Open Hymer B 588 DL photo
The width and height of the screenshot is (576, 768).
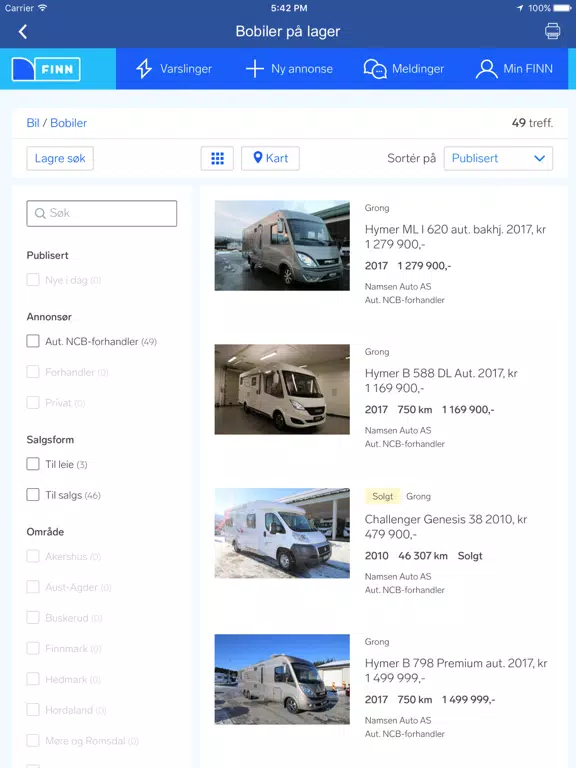click(x=282, y=389)
